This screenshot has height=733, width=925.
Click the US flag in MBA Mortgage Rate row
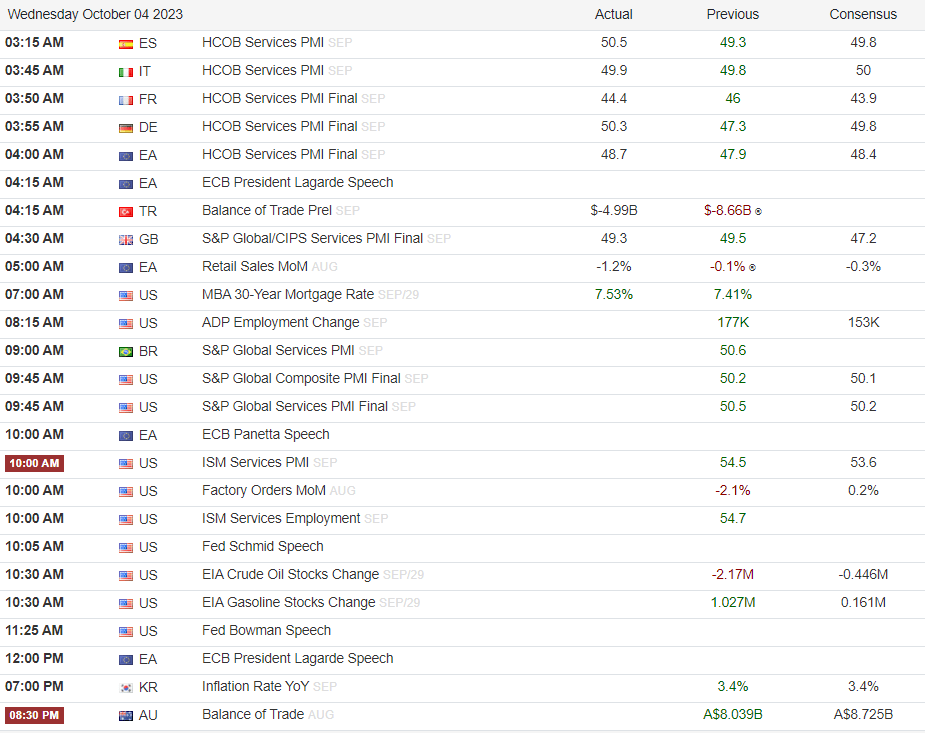126,296
